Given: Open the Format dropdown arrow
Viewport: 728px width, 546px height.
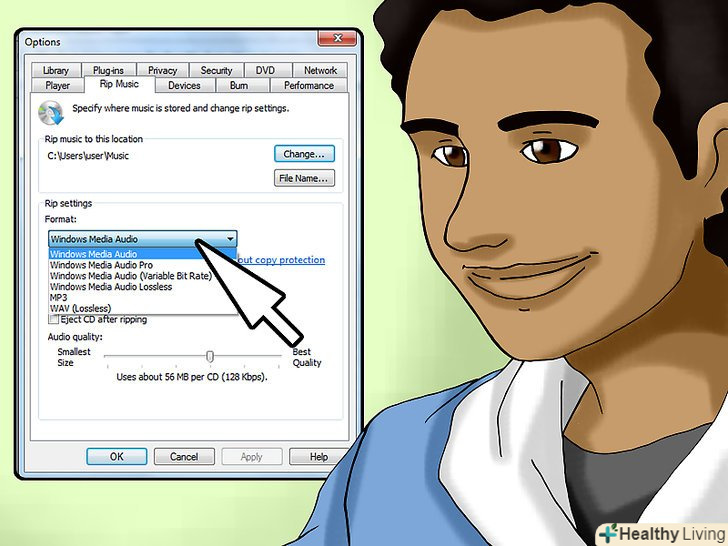Looking at the screenshot, I should tap(230, 239).
